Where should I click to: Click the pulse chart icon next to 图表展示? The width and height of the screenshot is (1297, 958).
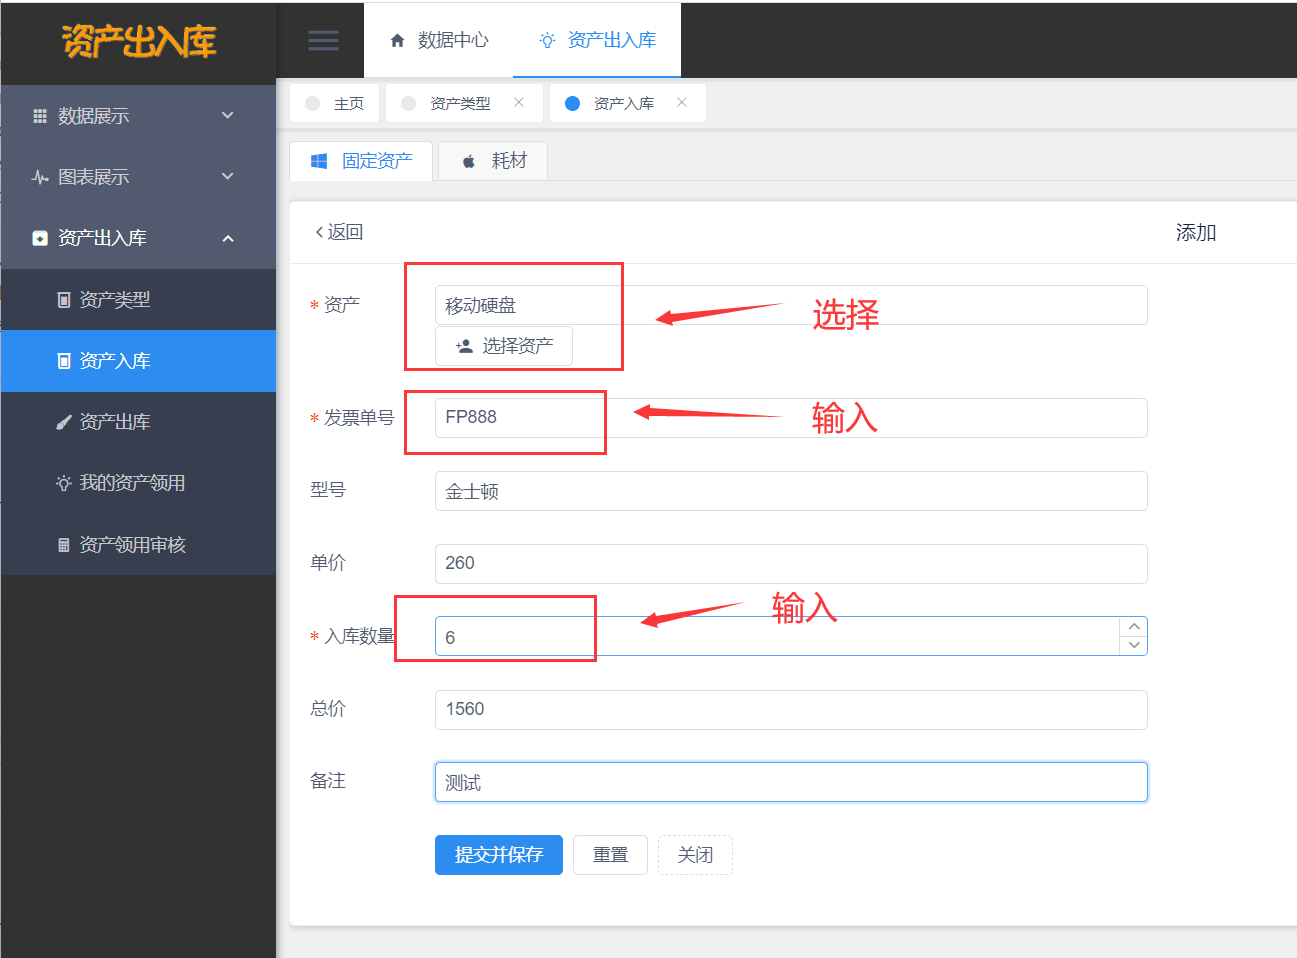pyautogui.click(x=40, y=177)
